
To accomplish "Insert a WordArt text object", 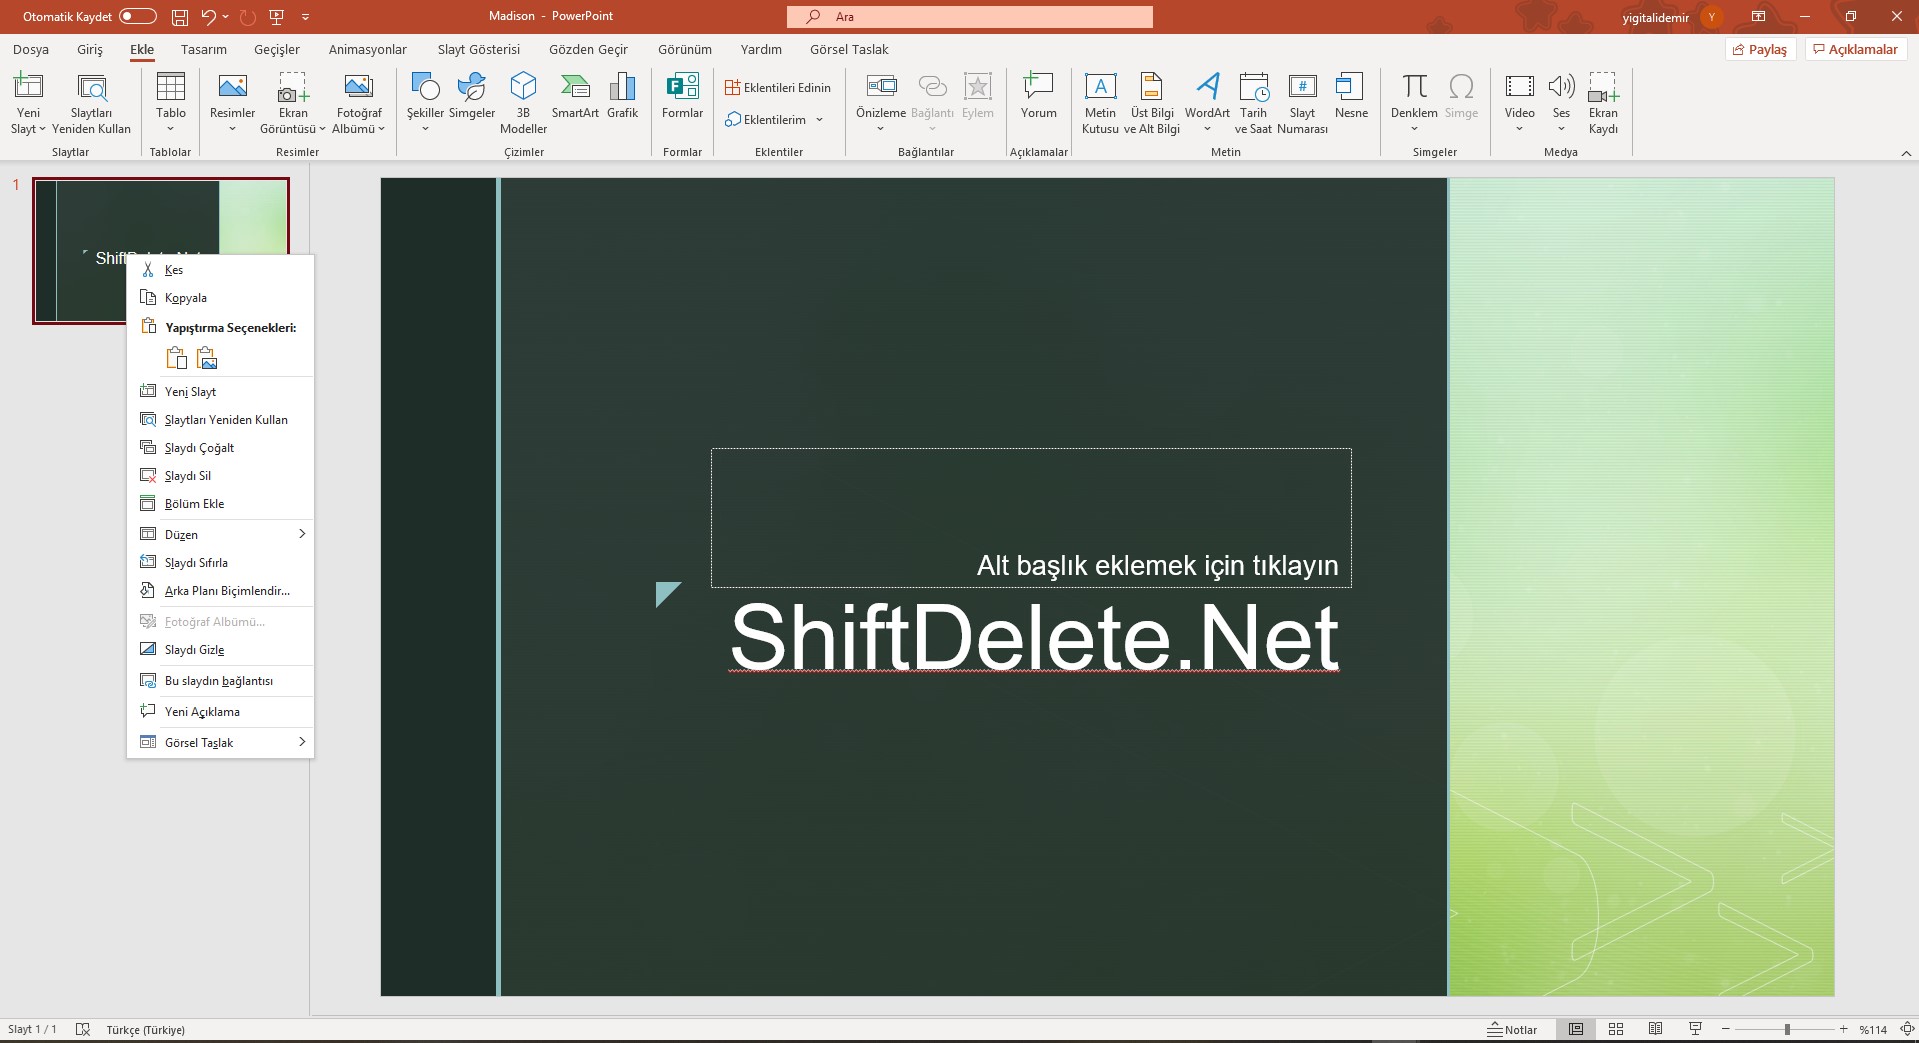I will click(1207, 96).
